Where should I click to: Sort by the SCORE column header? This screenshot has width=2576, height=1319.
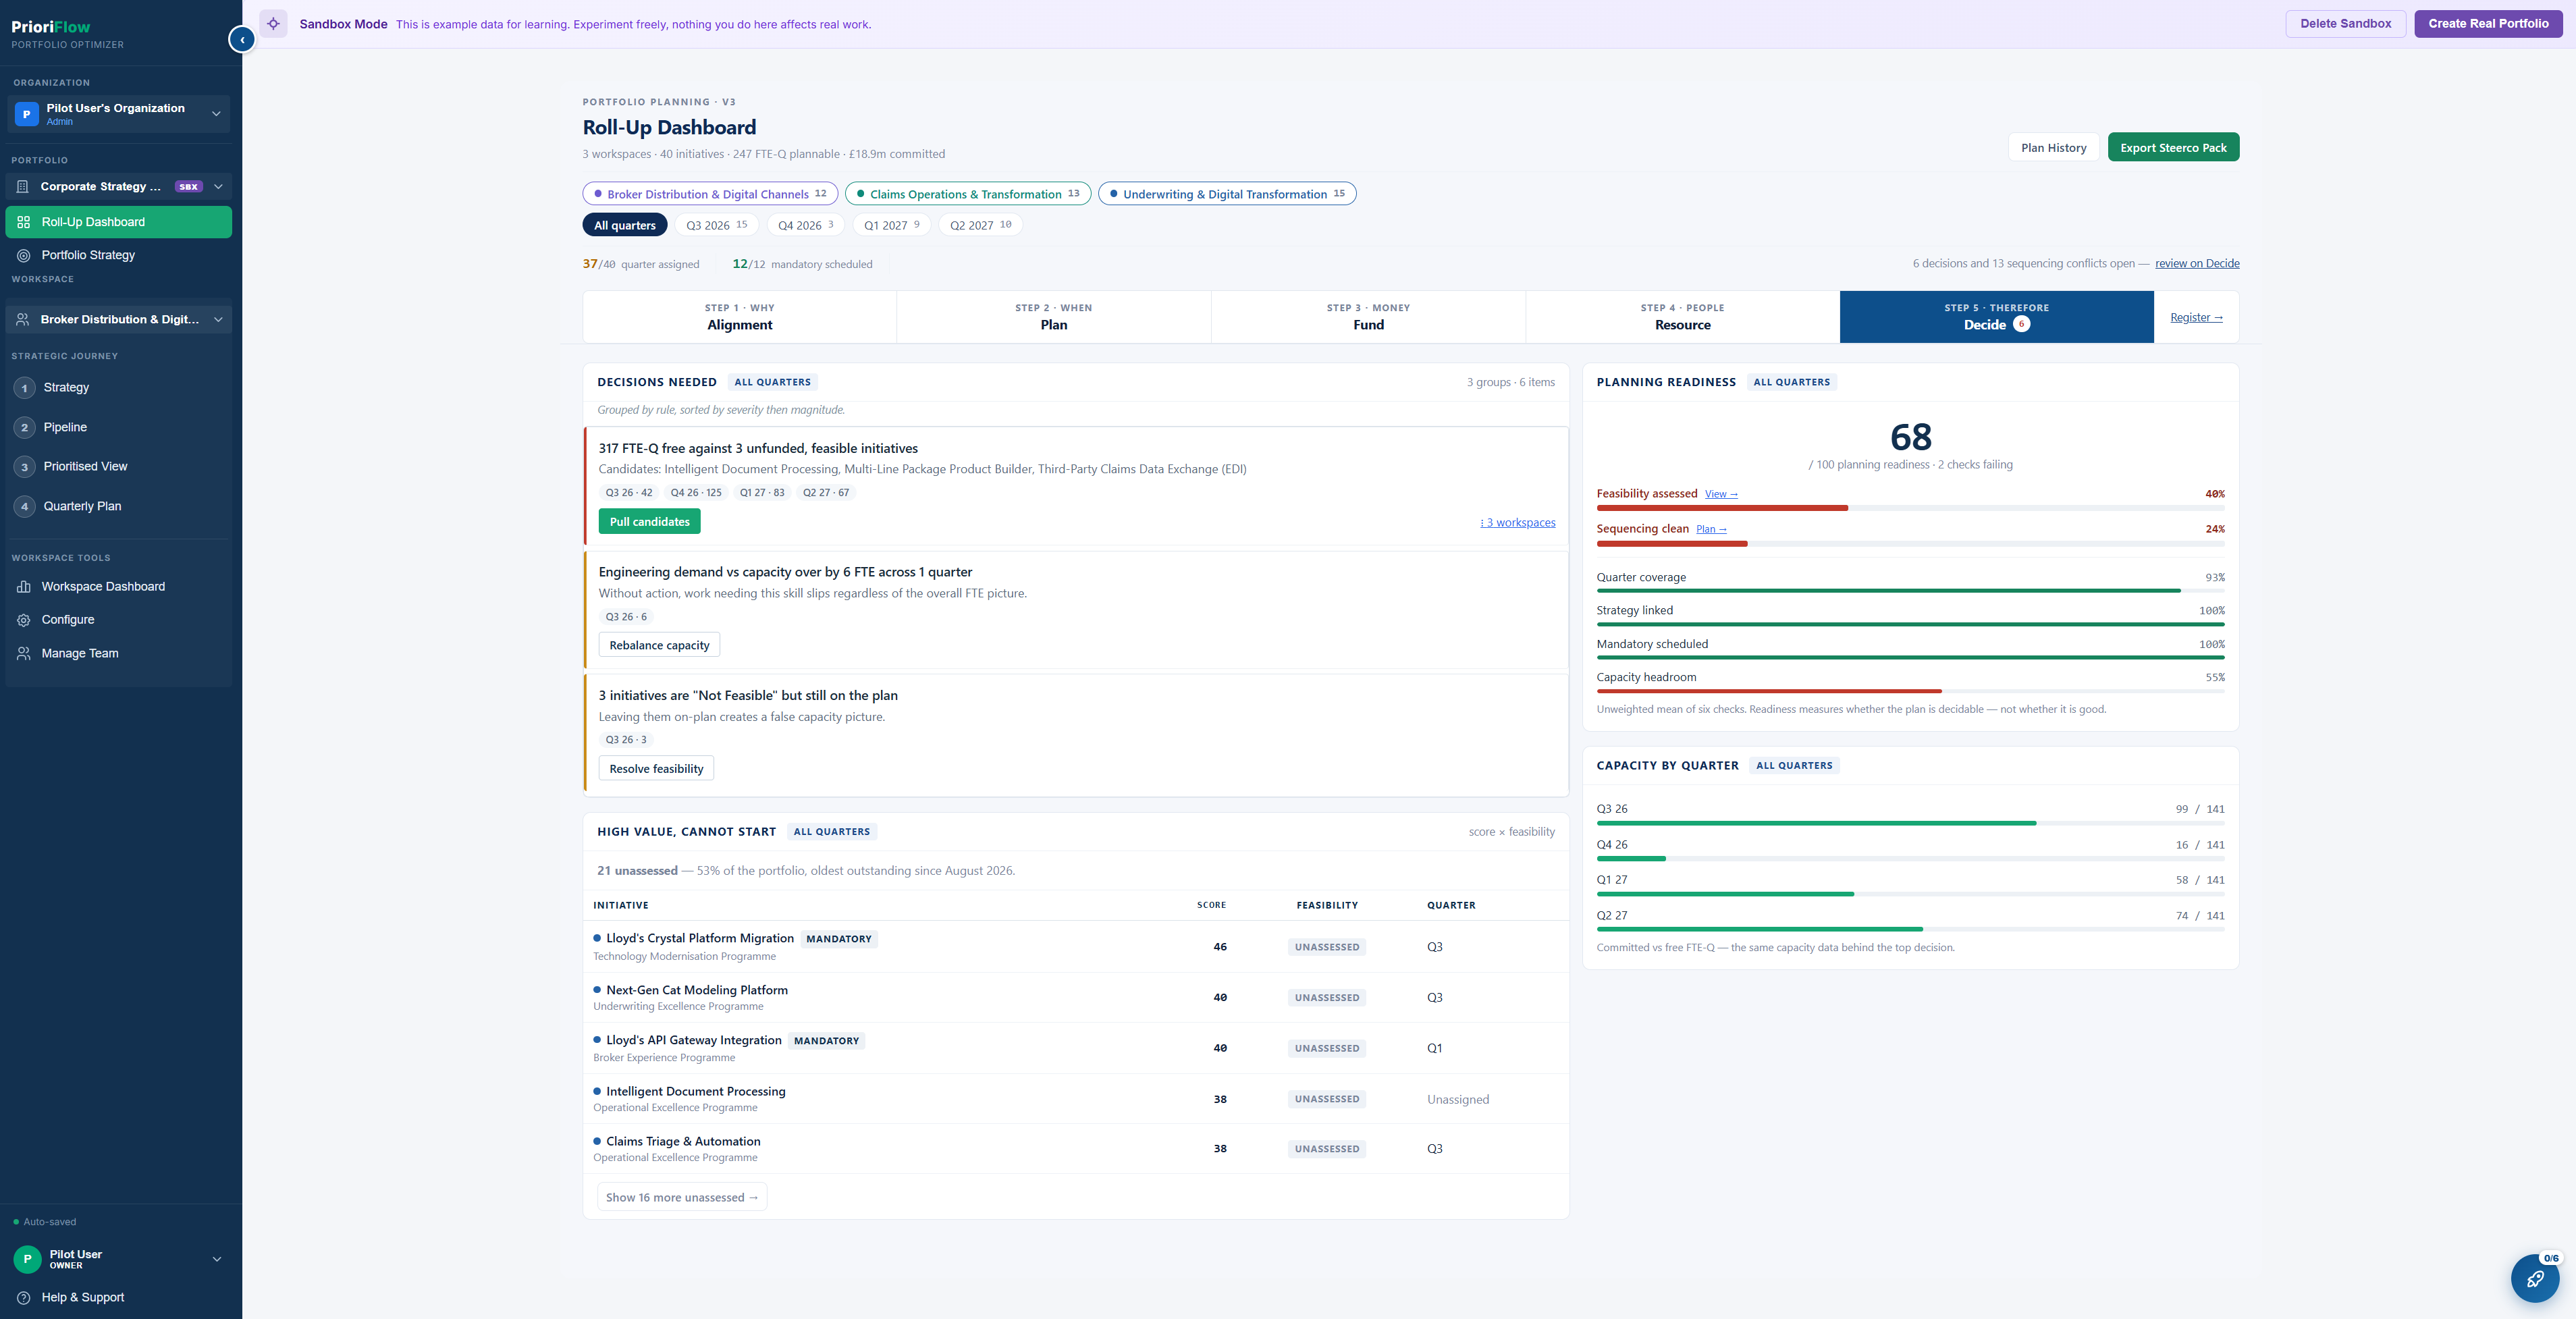coord(1211,905)
